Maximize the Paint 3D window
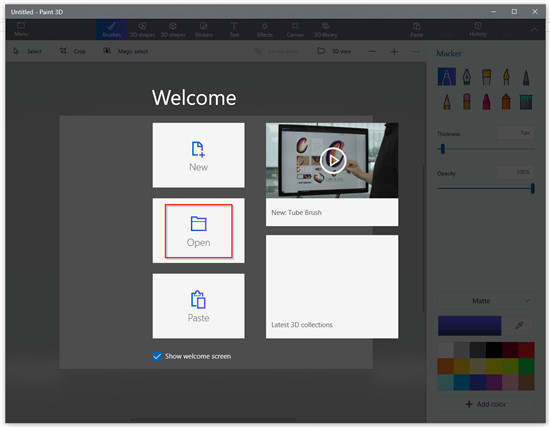550x427 pixels. point(514,12)
